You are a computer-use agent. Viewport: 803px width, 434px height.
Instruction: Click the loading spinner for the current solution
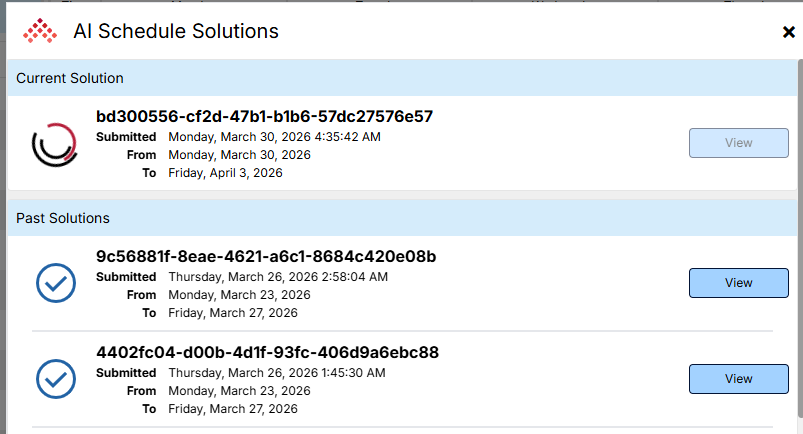54,144
